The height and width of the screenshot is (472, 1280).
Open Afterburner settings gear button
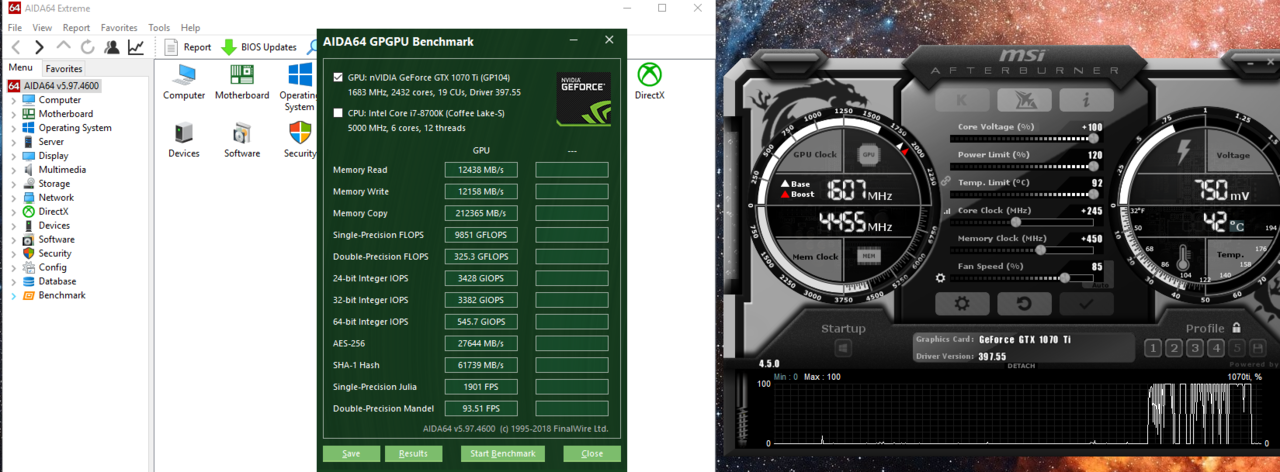pyautogui.click(x=961, y=303)
